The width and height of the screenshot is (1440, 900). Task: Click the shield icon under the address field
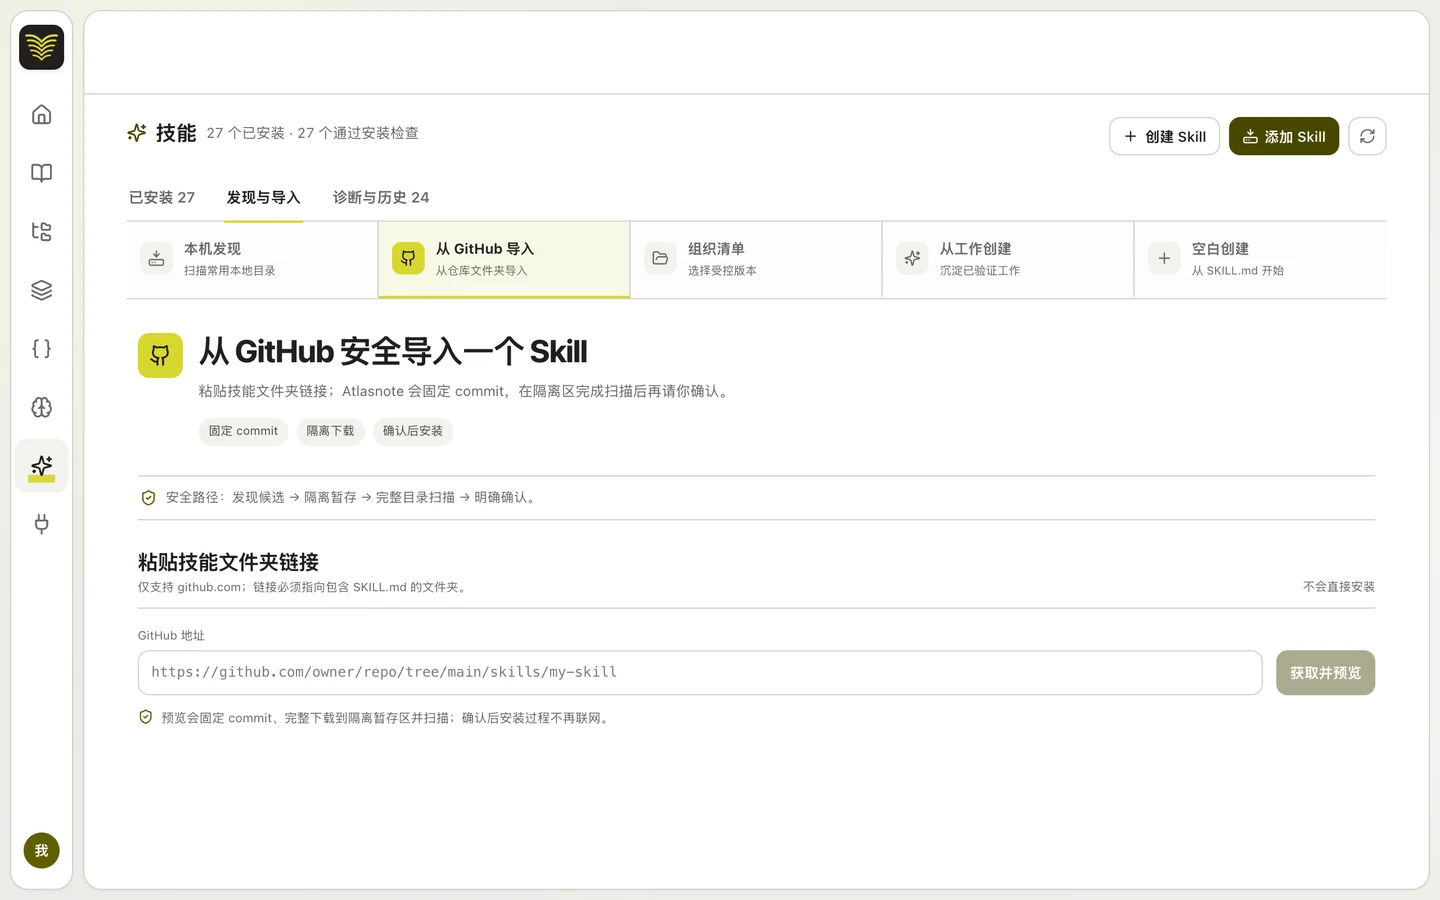point(146,717)
